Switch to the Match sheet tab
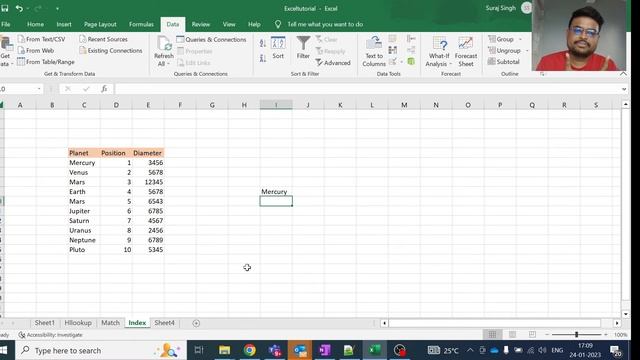Viewport: 640px width, 360px height. pos(110,323)
